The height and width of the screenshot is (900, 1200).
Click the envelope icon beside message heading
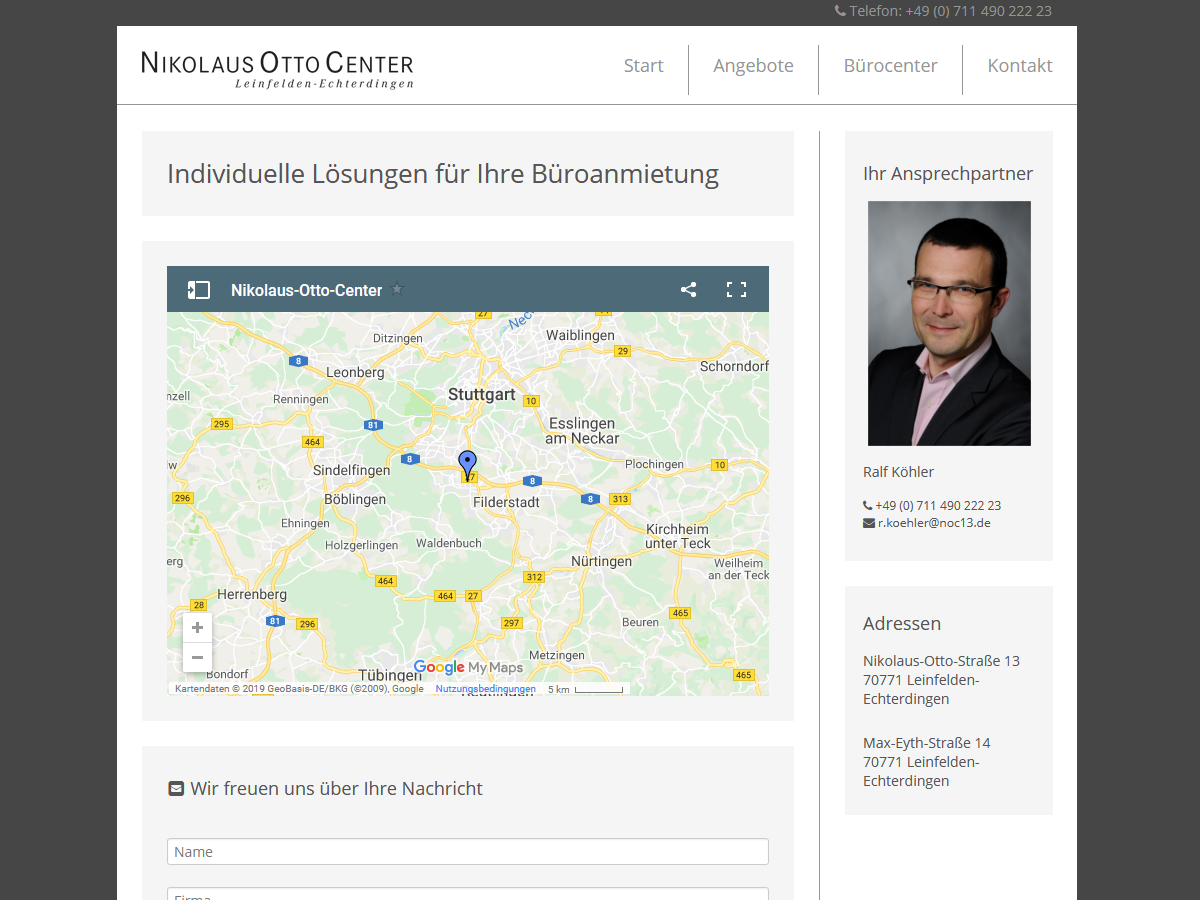click(176, 789)
